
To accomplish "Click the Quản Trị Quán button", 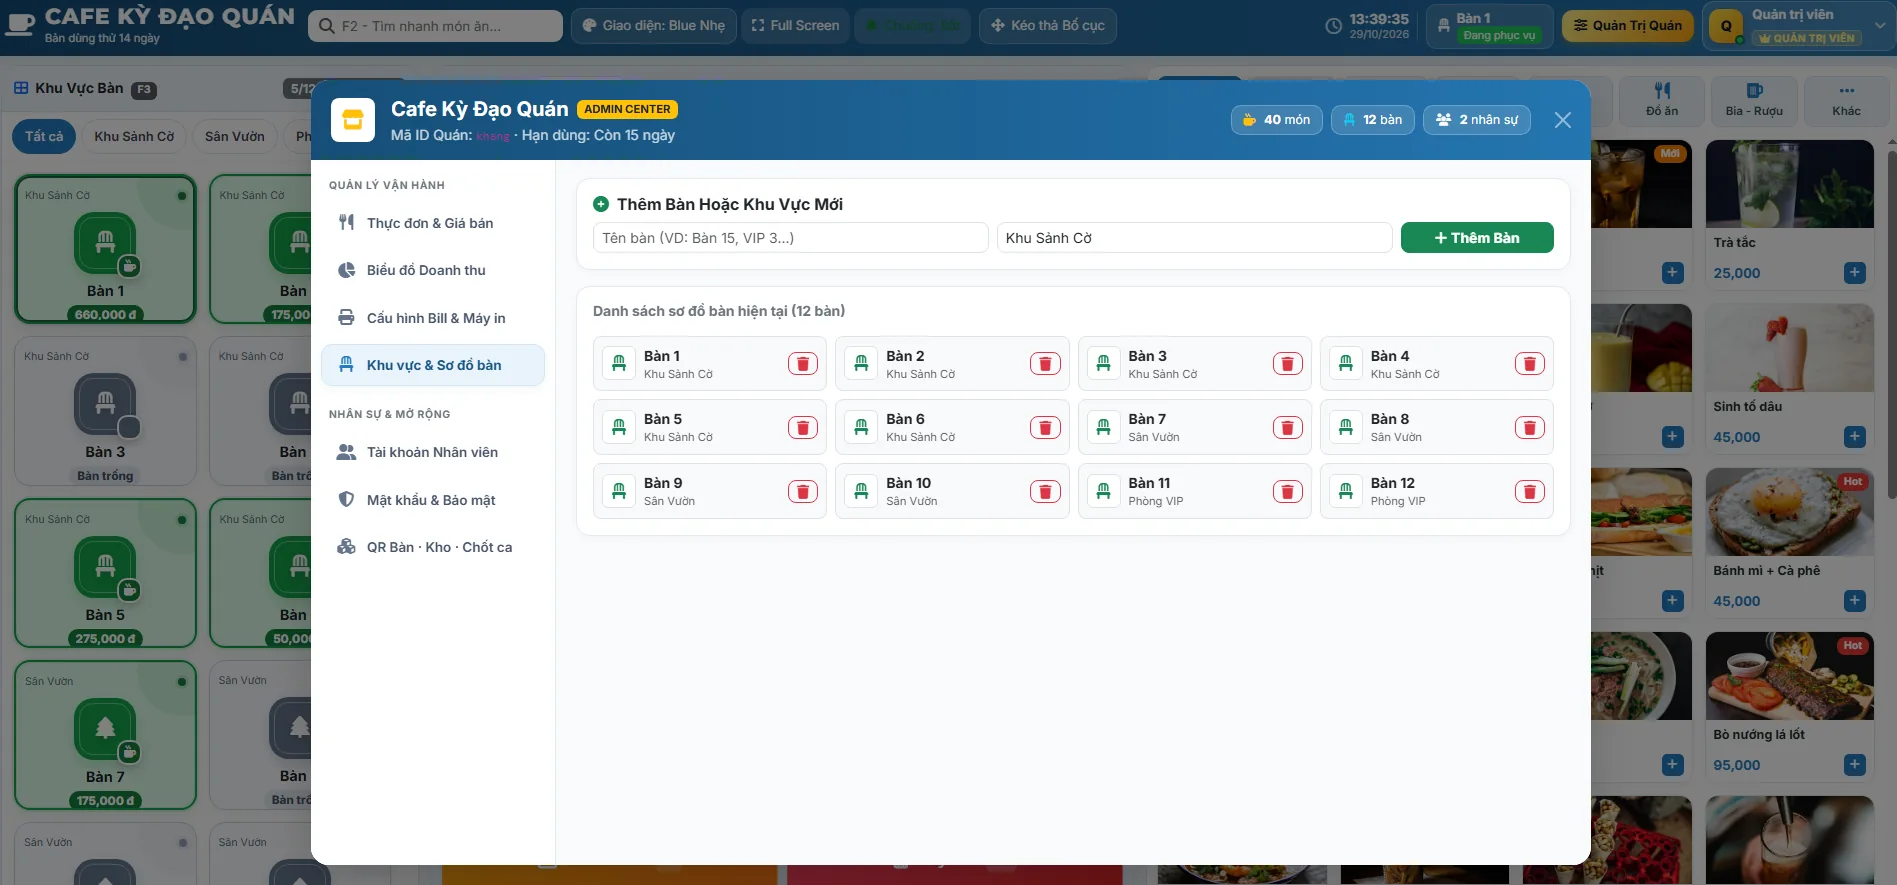I will (1628, 26).
